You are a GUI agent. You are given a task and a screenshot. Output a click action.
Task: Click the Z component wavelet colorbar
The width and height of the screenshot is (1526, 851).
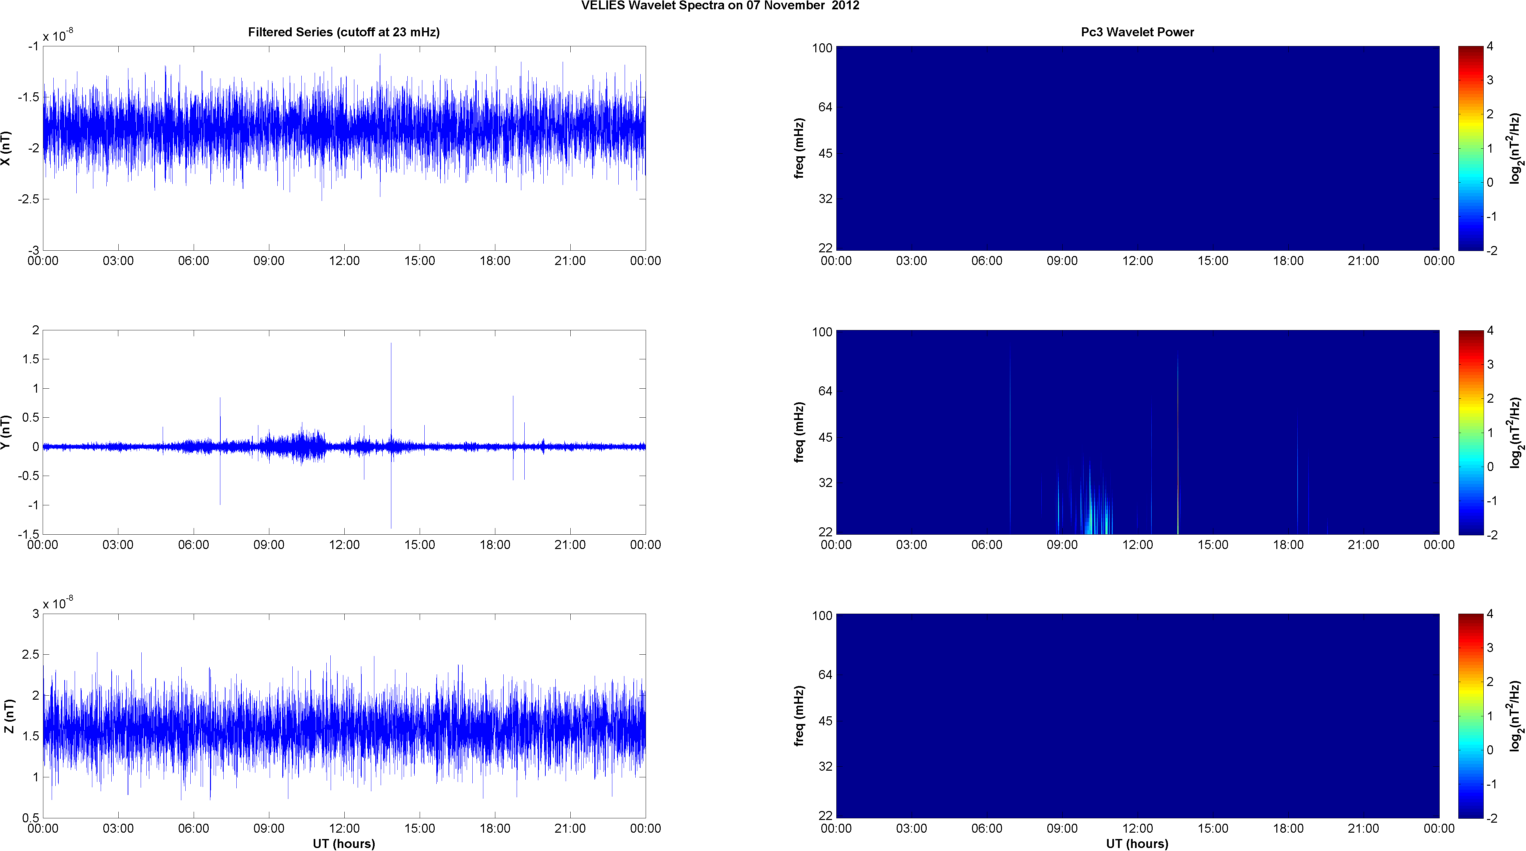1470,716
